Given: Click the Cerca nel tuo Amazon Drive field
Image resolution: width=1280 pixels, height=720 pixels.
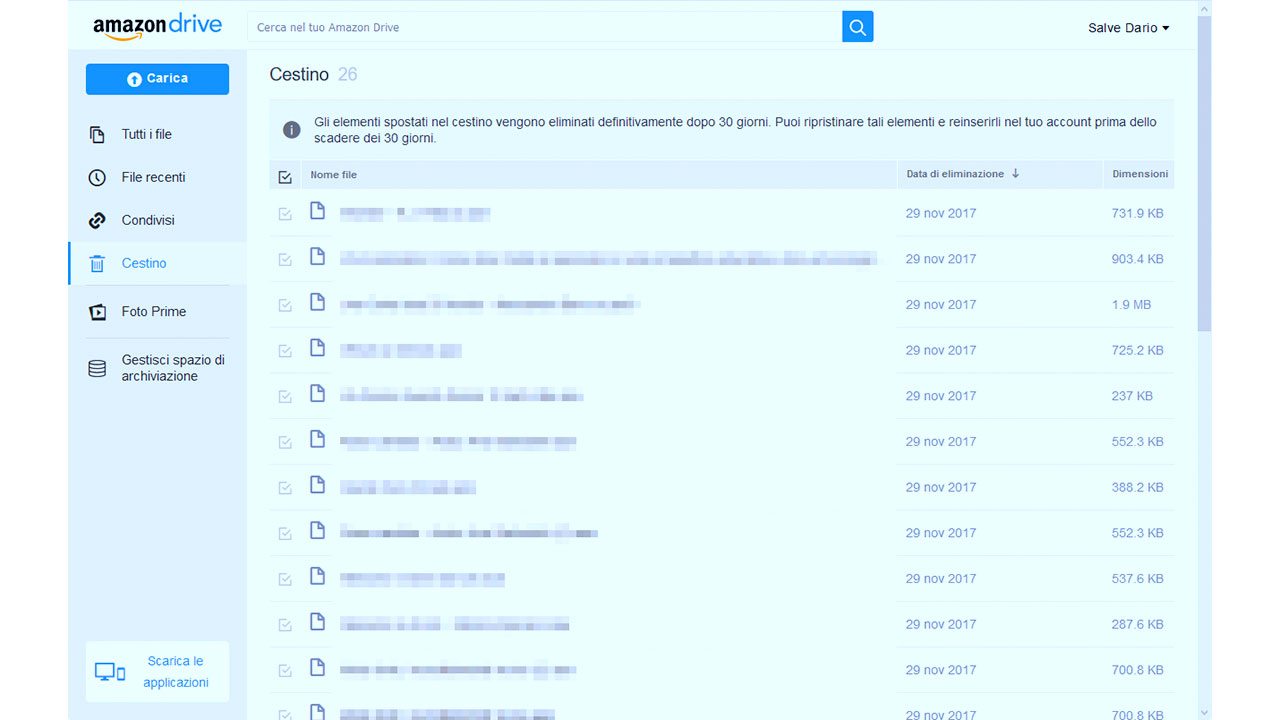Looking at the screenshot, I should click(545, 27).
